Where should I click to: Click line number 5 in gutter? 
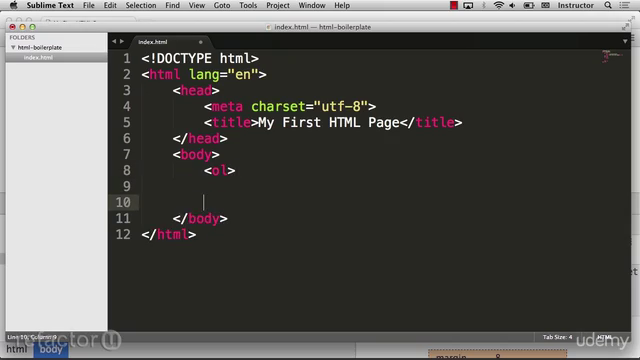pyautogui.click(x=127, y=122)
